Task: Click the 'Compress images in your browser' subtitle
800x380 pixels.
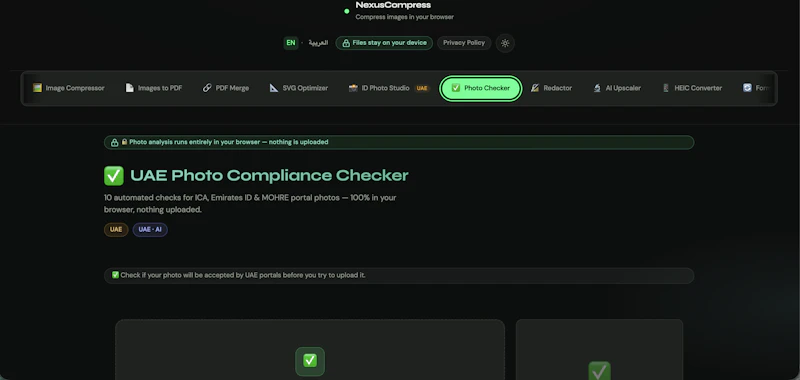Action: coord(405,17)
